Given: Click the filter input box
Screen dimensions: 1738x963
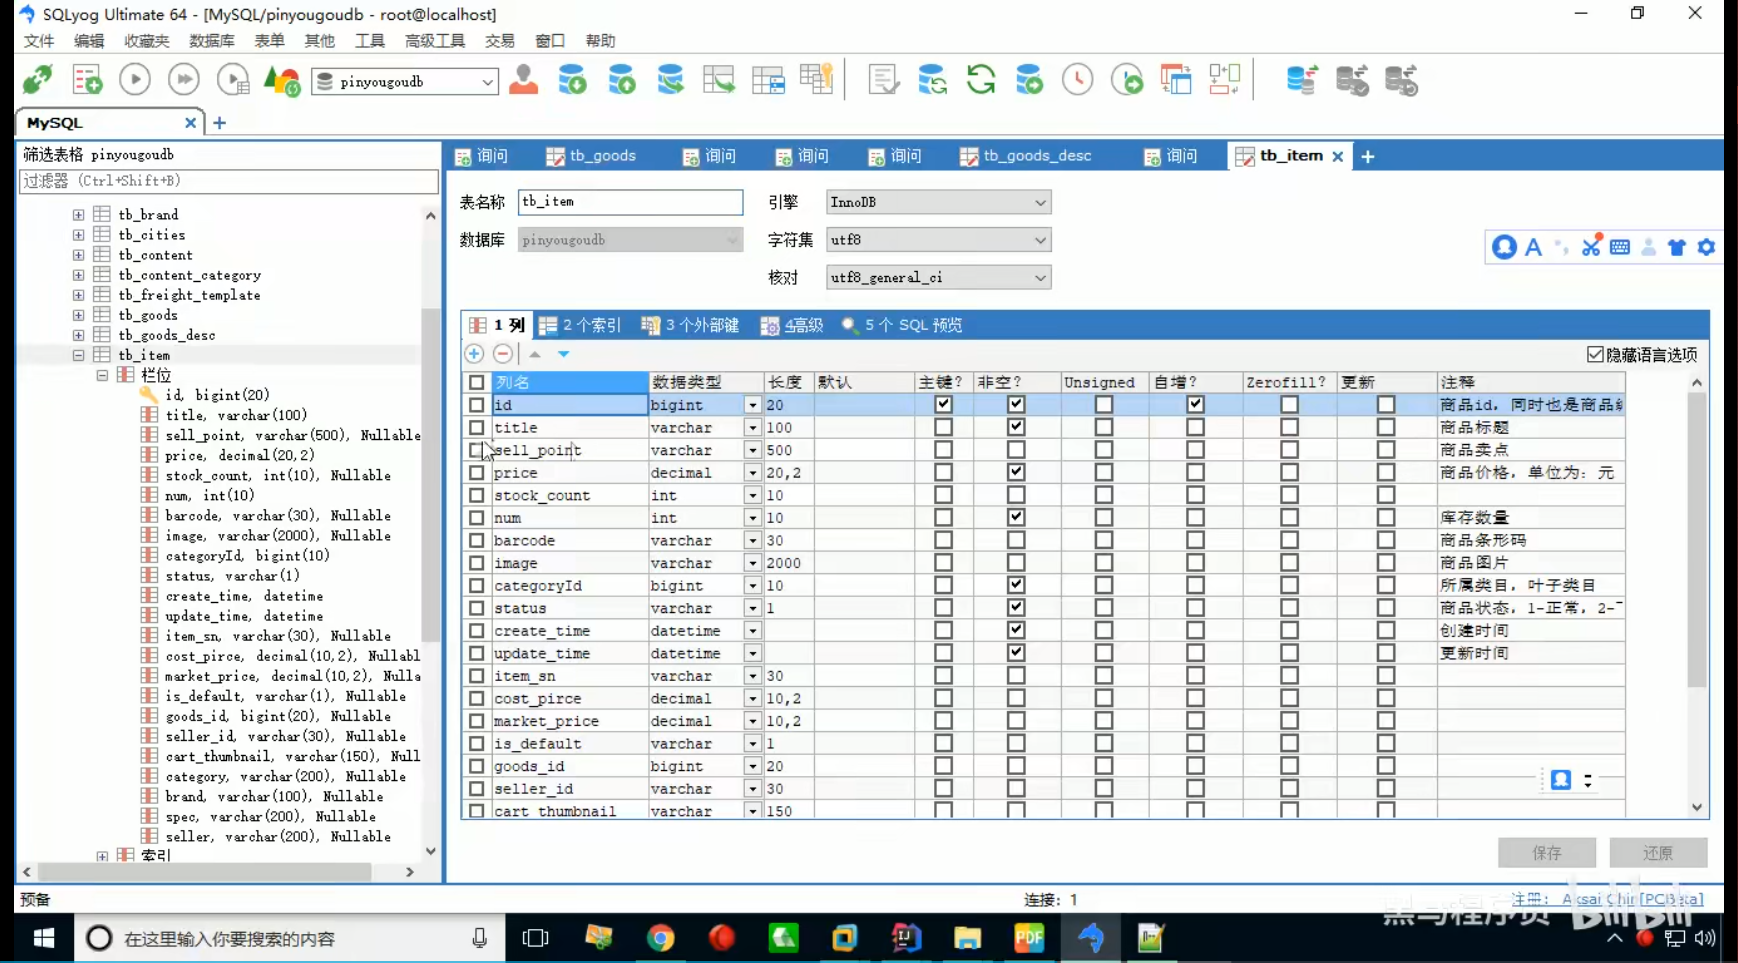Looking at the screenshot, I should (228, 181).
